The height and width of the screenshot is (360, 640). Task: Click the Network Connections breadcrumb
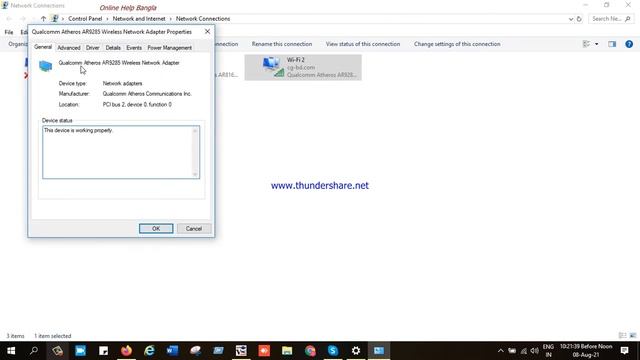(203, 19)
